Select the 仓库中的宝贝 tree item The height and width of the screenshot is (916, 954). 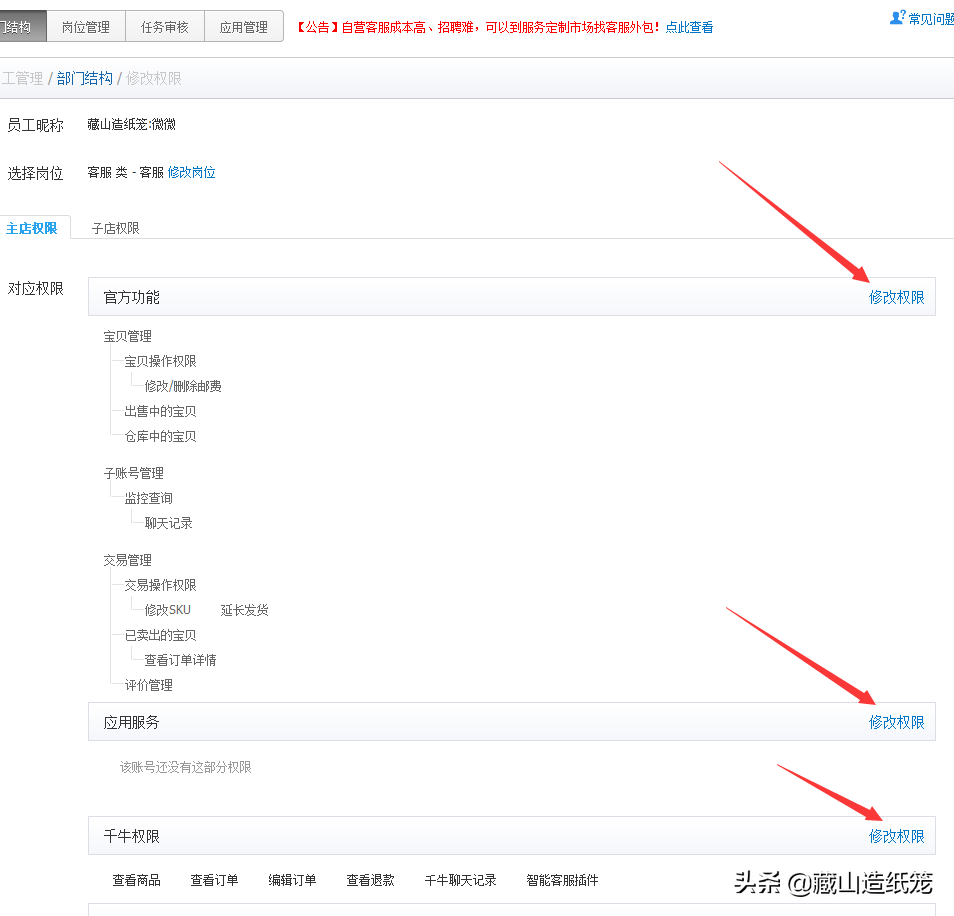point(161,437)
